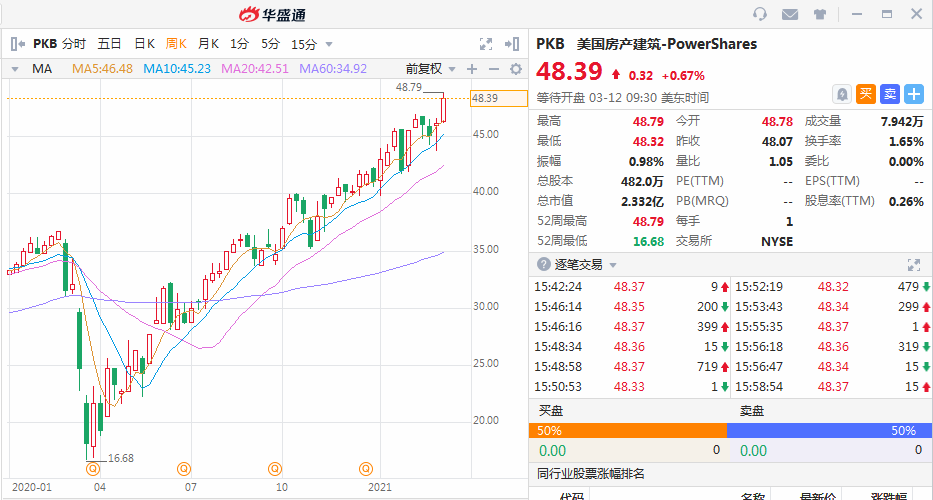Screen dimensions: 933x500
Task: Click the 卖盘 ask label
Action: click(752, 411)
